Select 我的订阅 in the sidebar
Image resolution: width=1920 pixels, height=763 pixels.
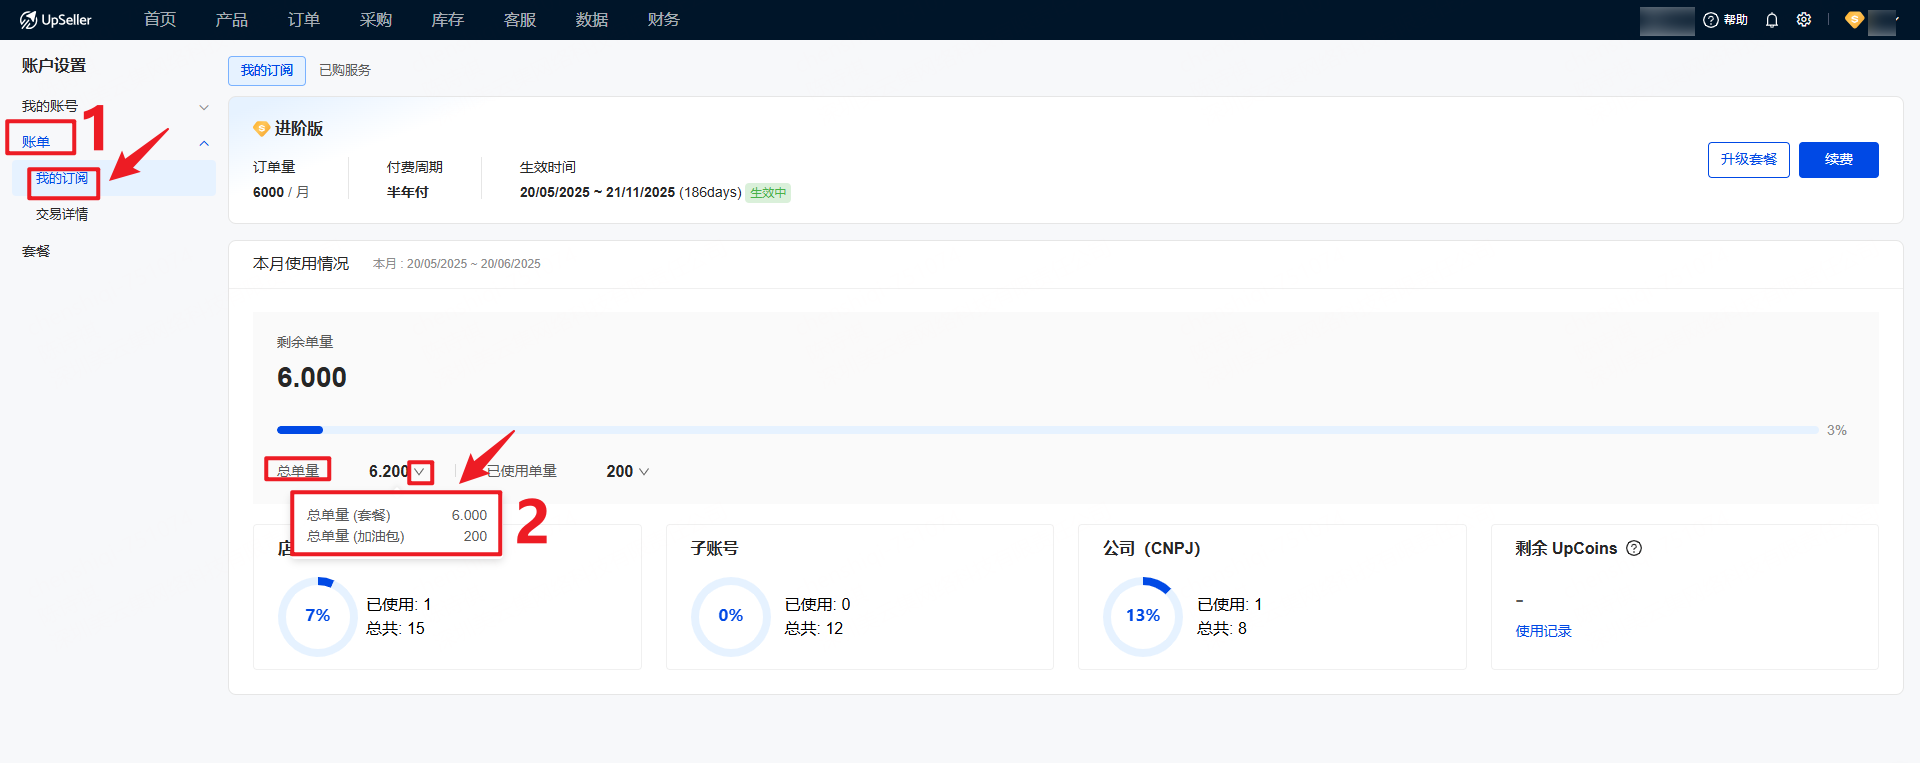(x=62, y=179)
